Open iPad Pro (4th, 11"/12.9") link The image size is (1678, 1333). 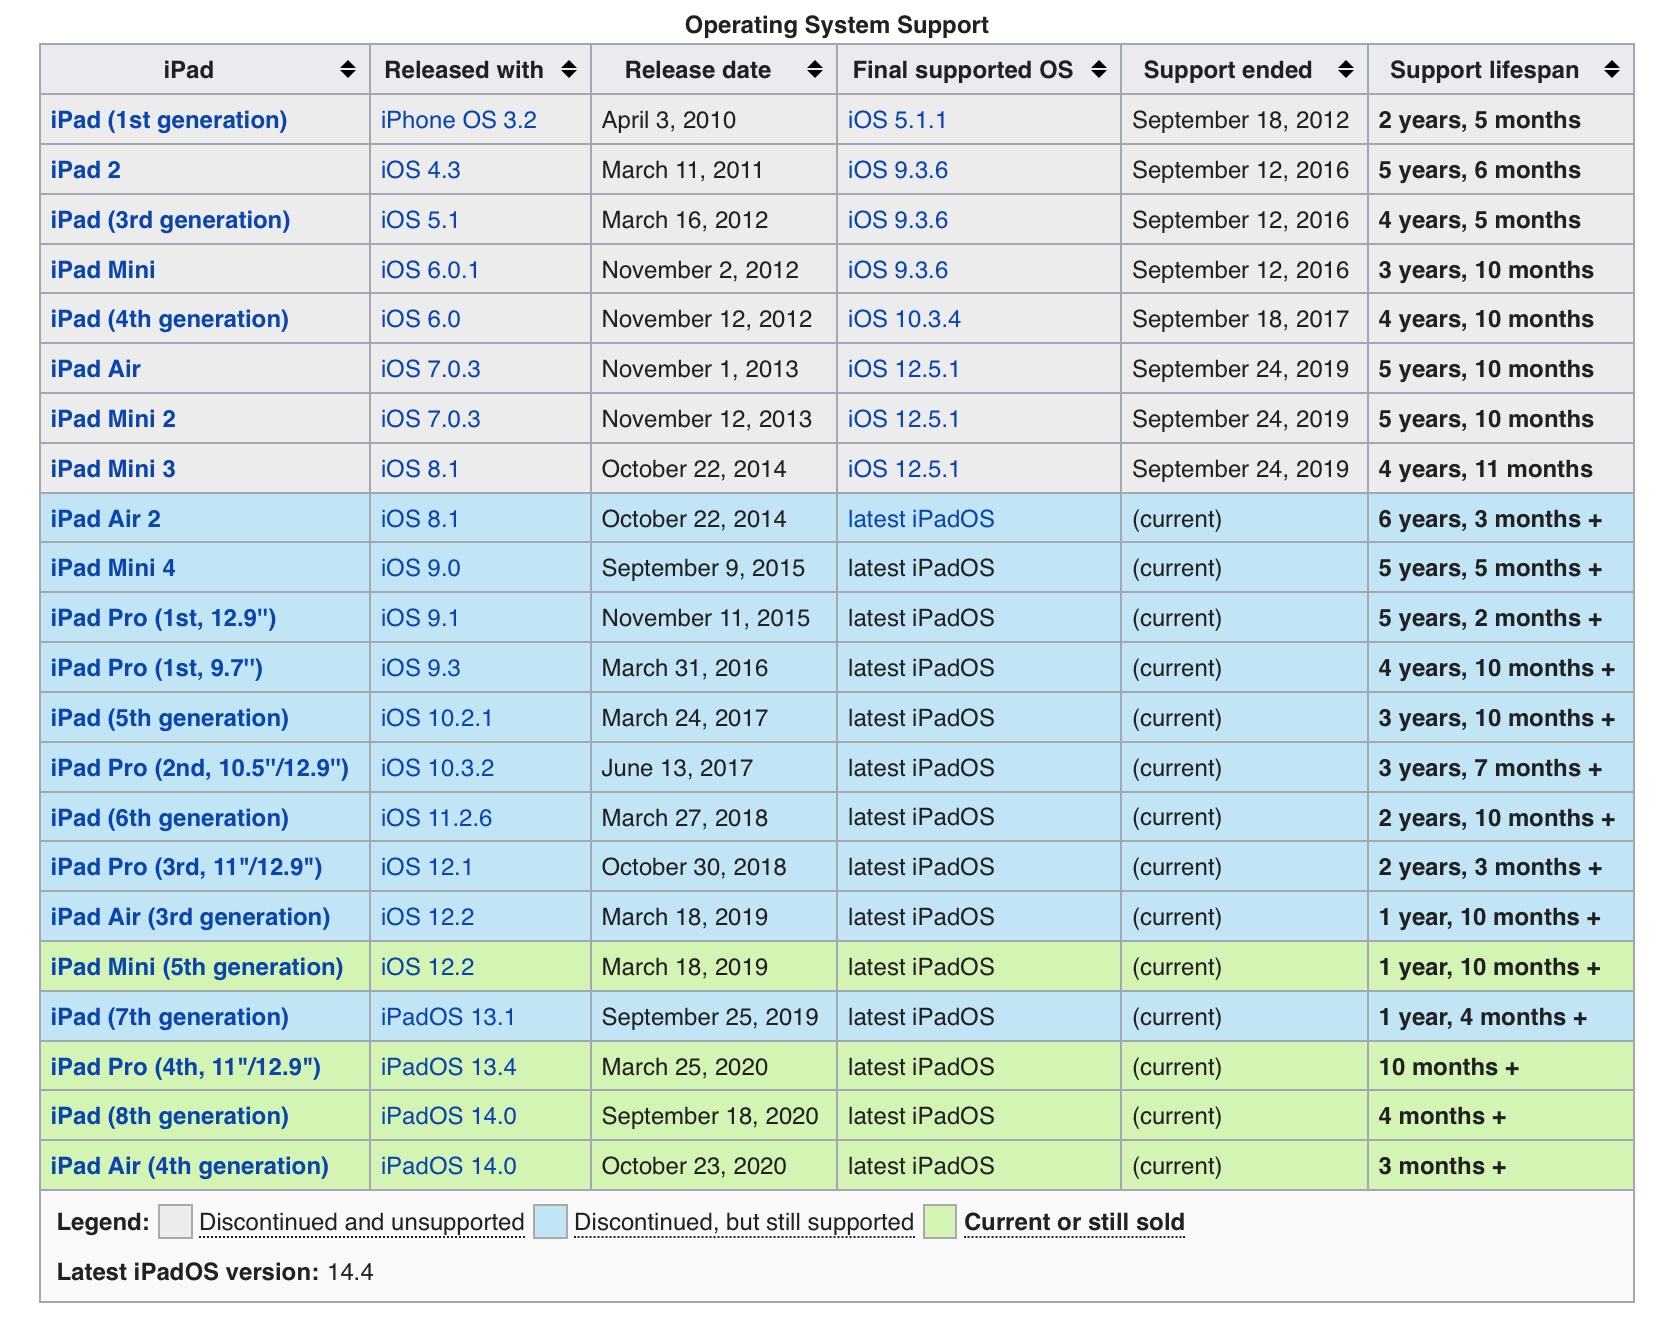point(186,1067)
